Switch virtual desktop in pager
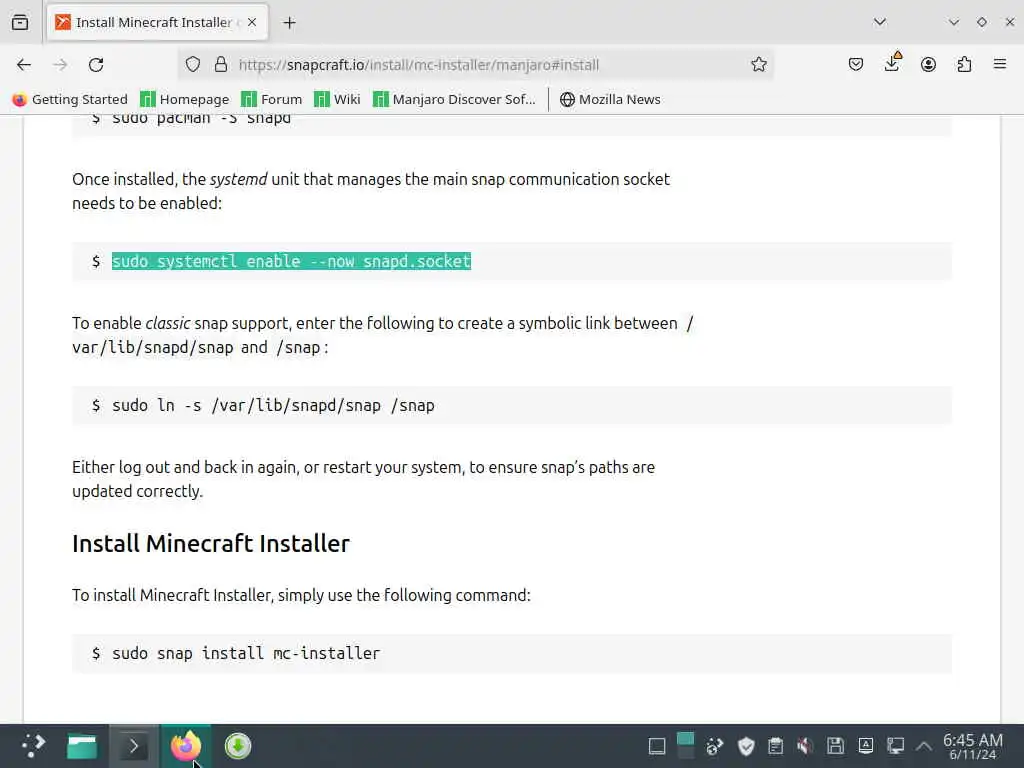The width and height of the screenshot is (1024, 768). coord(686,746)
